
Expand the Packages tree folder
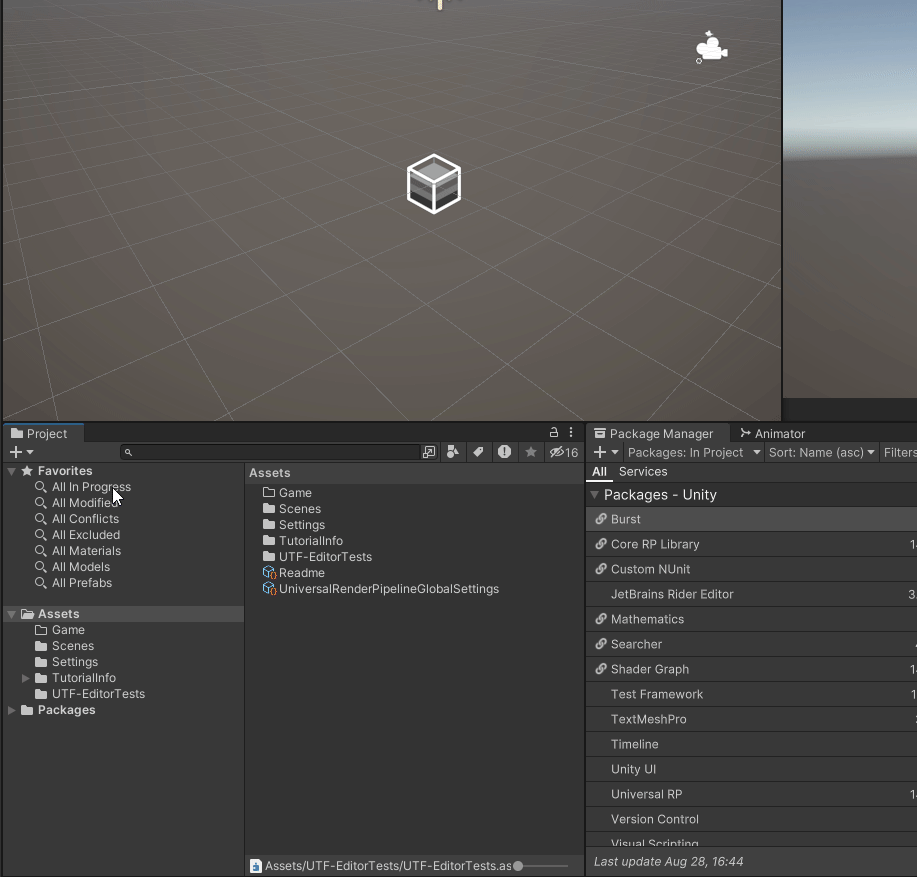coord(12,710)
